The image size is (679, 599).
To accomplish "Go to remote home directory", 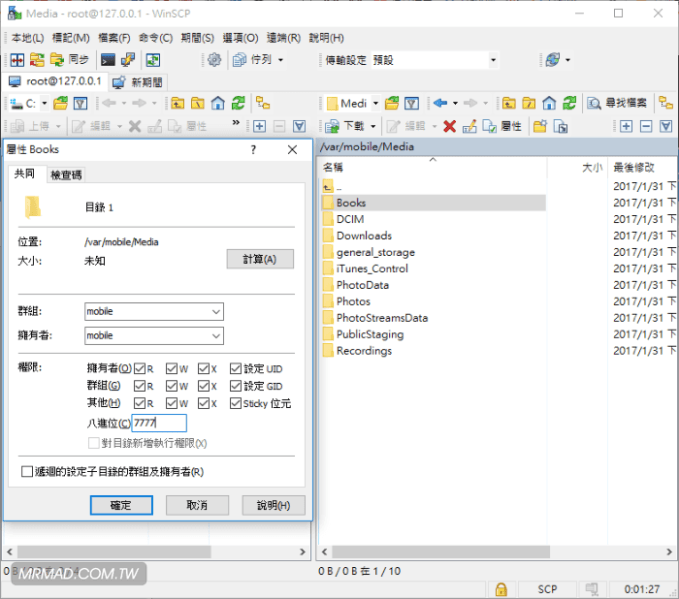I will [x=549, y=103].
